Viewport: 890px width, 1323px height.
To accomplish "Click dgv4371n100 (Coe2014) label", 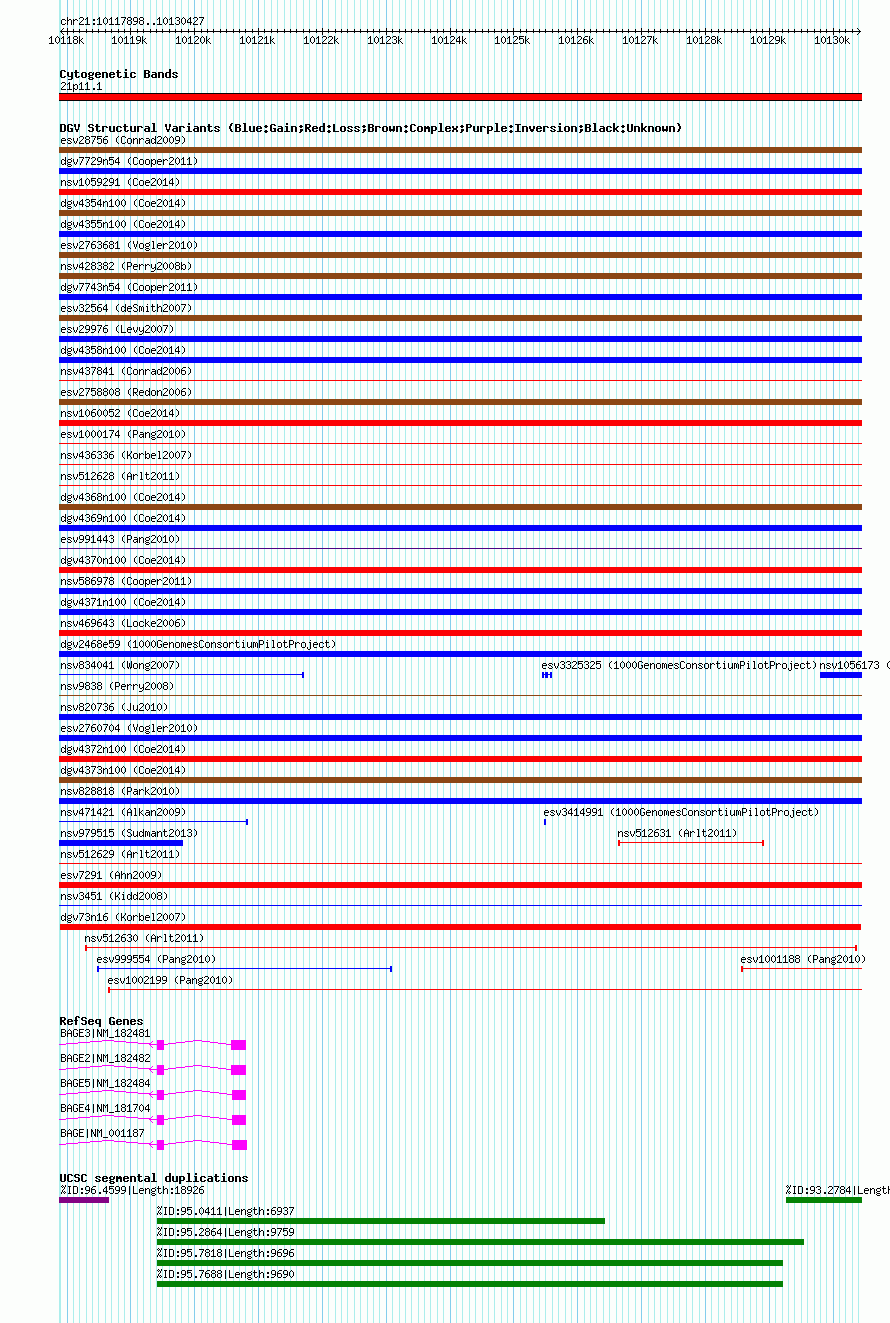I will (x=123, y=602).
